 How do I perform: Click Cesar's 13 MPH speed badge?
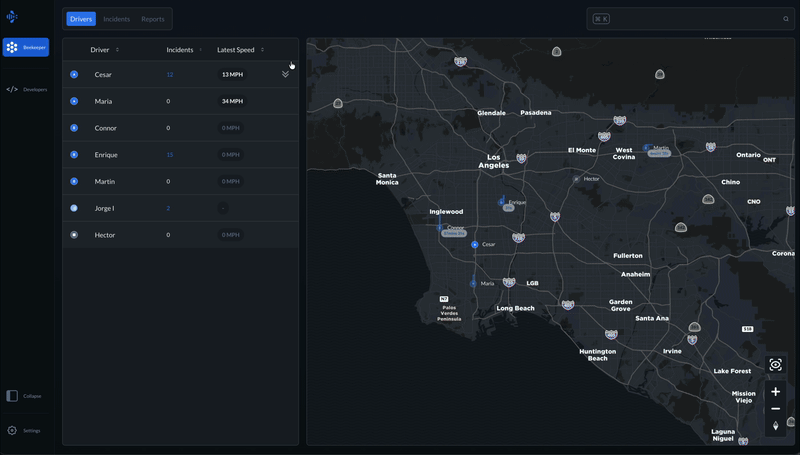[x=232, y=74]
